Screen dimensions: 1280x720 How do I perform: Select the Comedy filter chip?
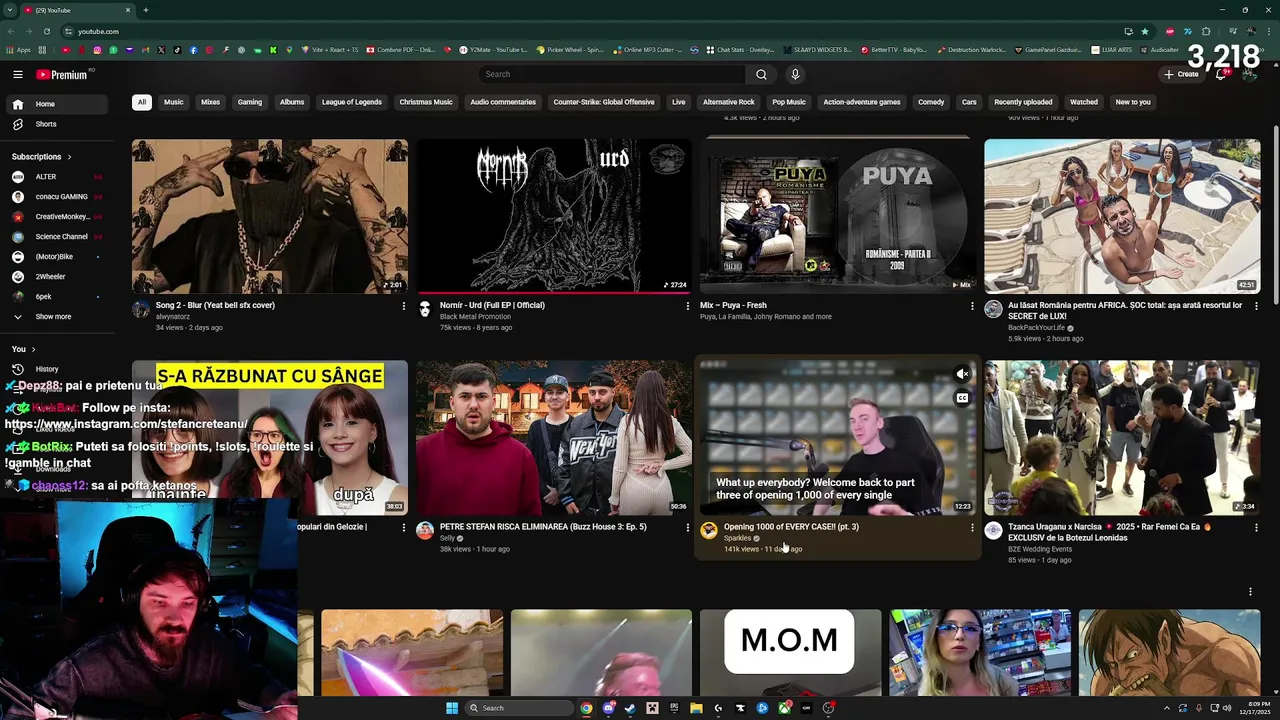tap(931, 102)
